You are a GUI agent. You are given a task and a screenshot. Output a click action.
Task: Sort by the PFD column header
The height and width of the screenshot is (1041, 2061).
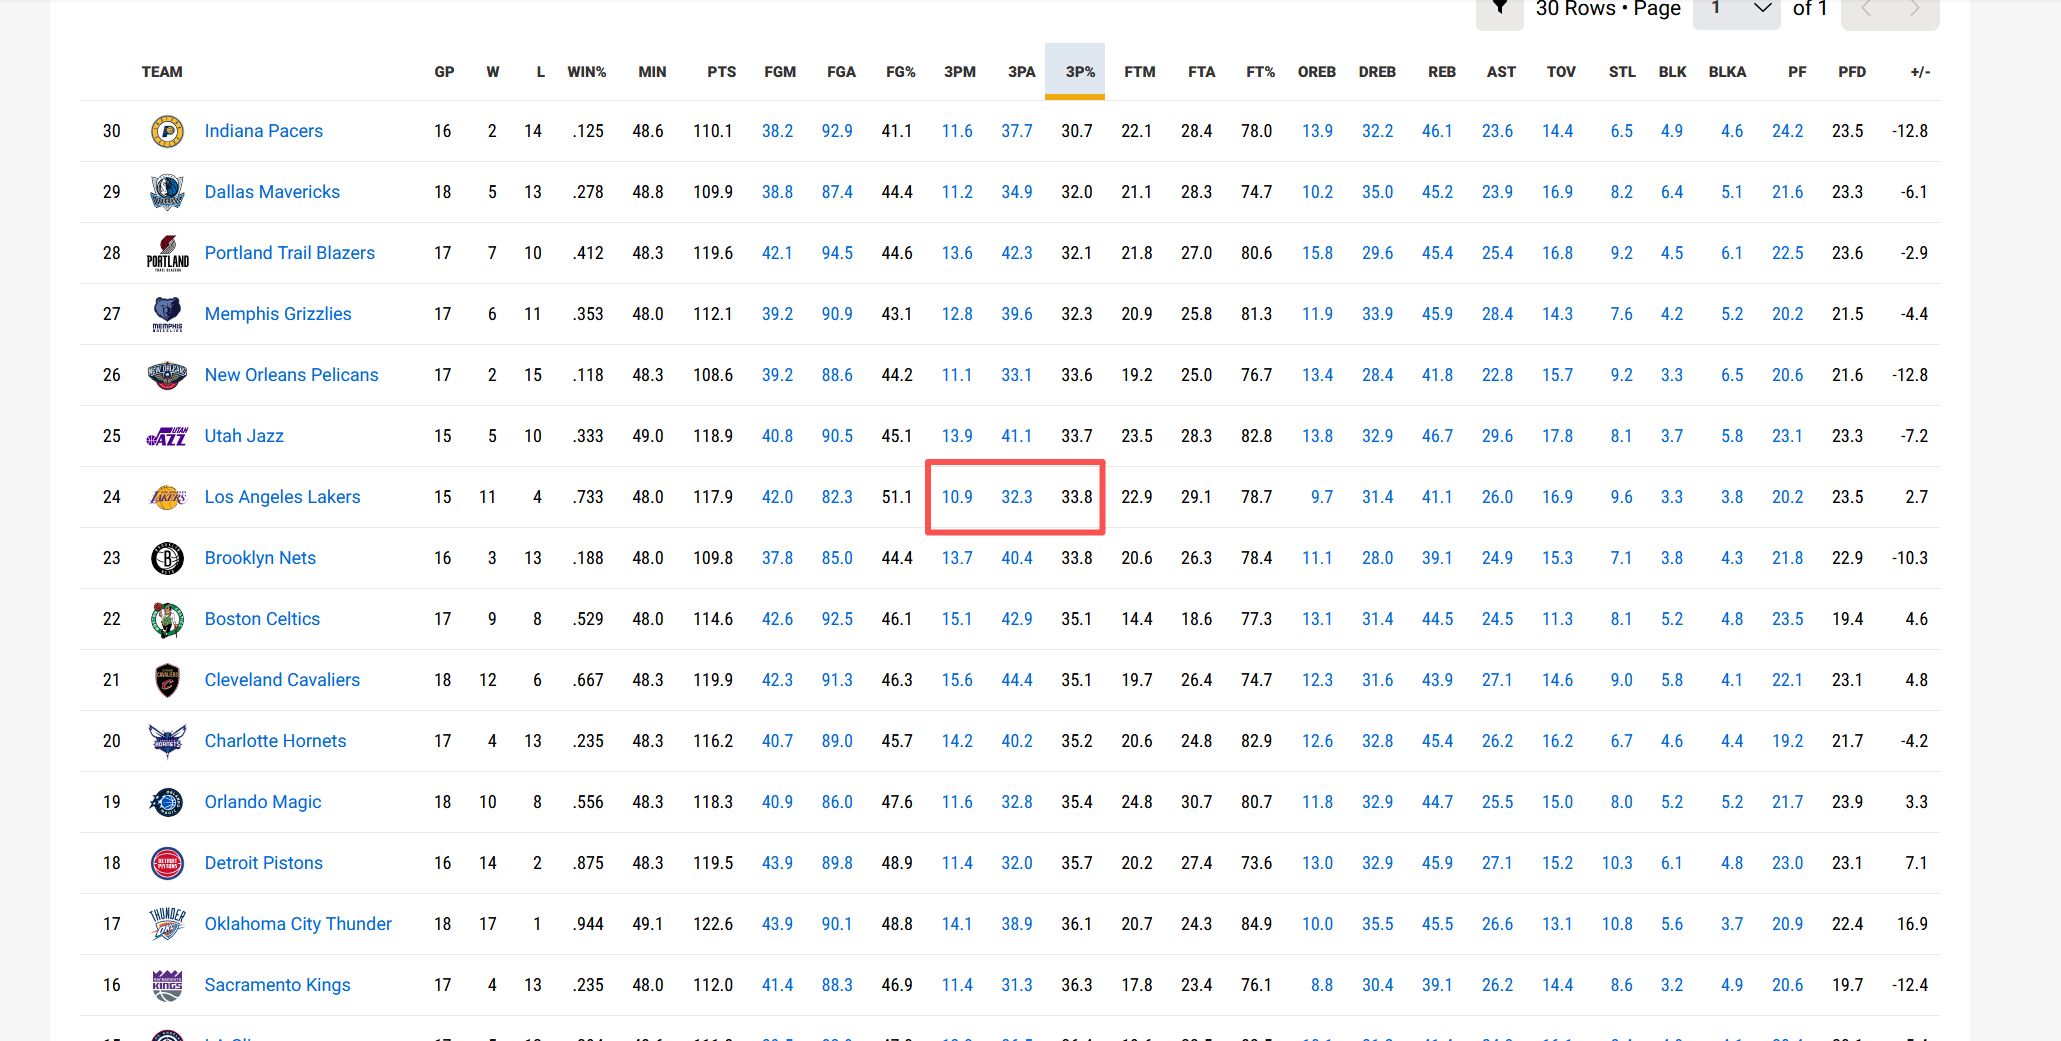[x=1852, y=72]
